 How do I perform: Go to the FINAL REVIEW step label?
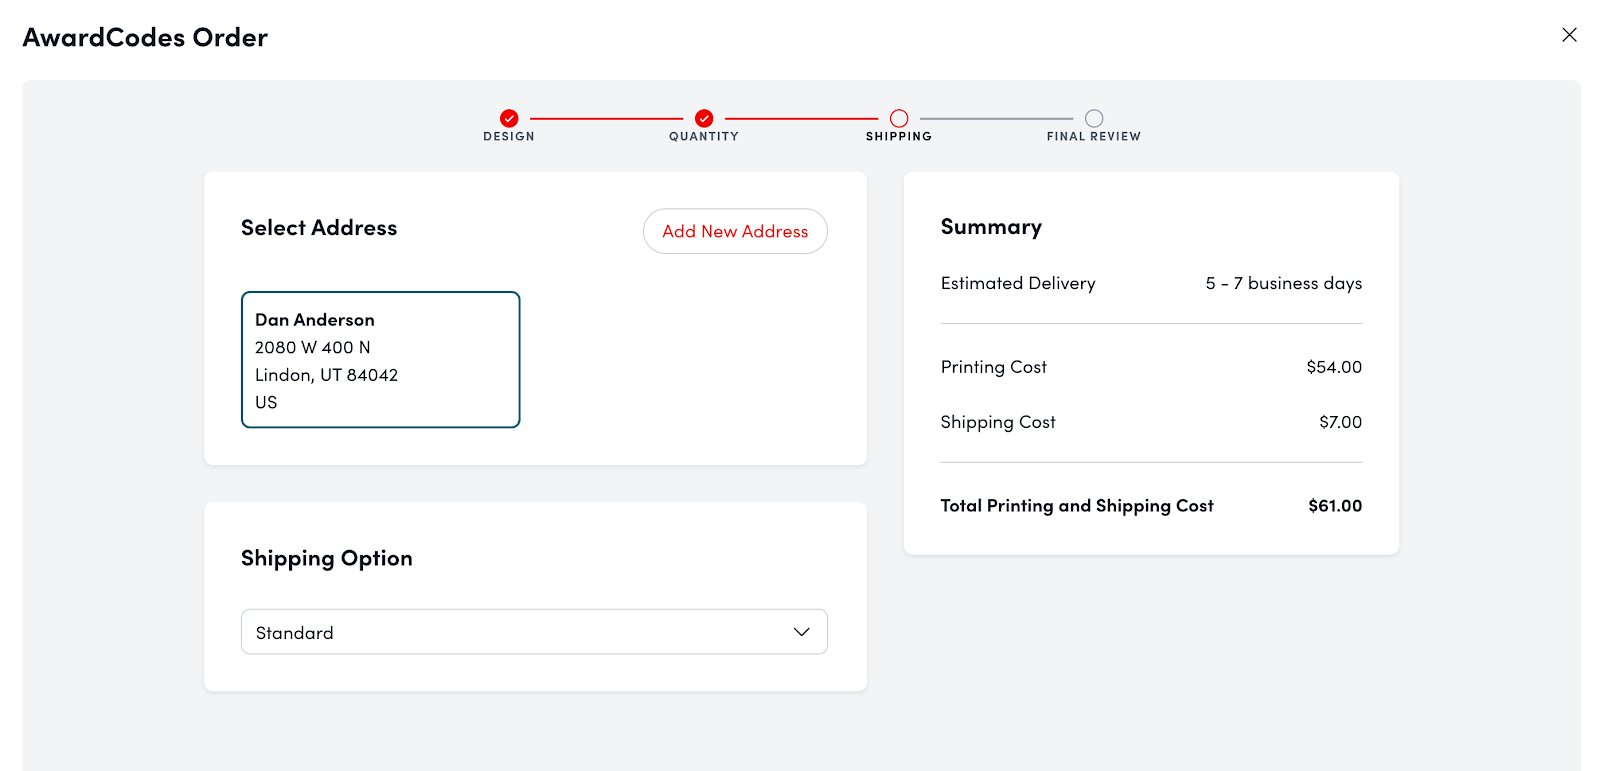coord(1093,137)
